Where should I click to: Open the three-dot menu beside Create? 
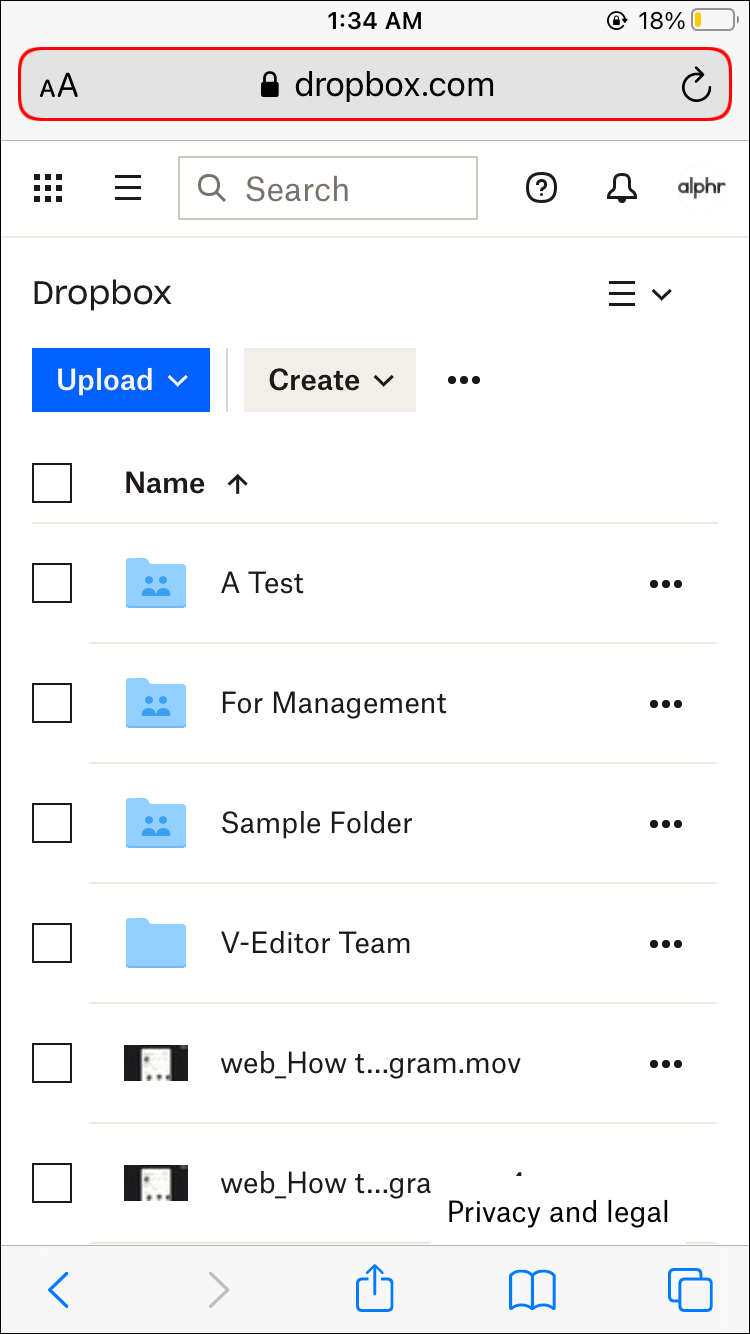[464, 380]
